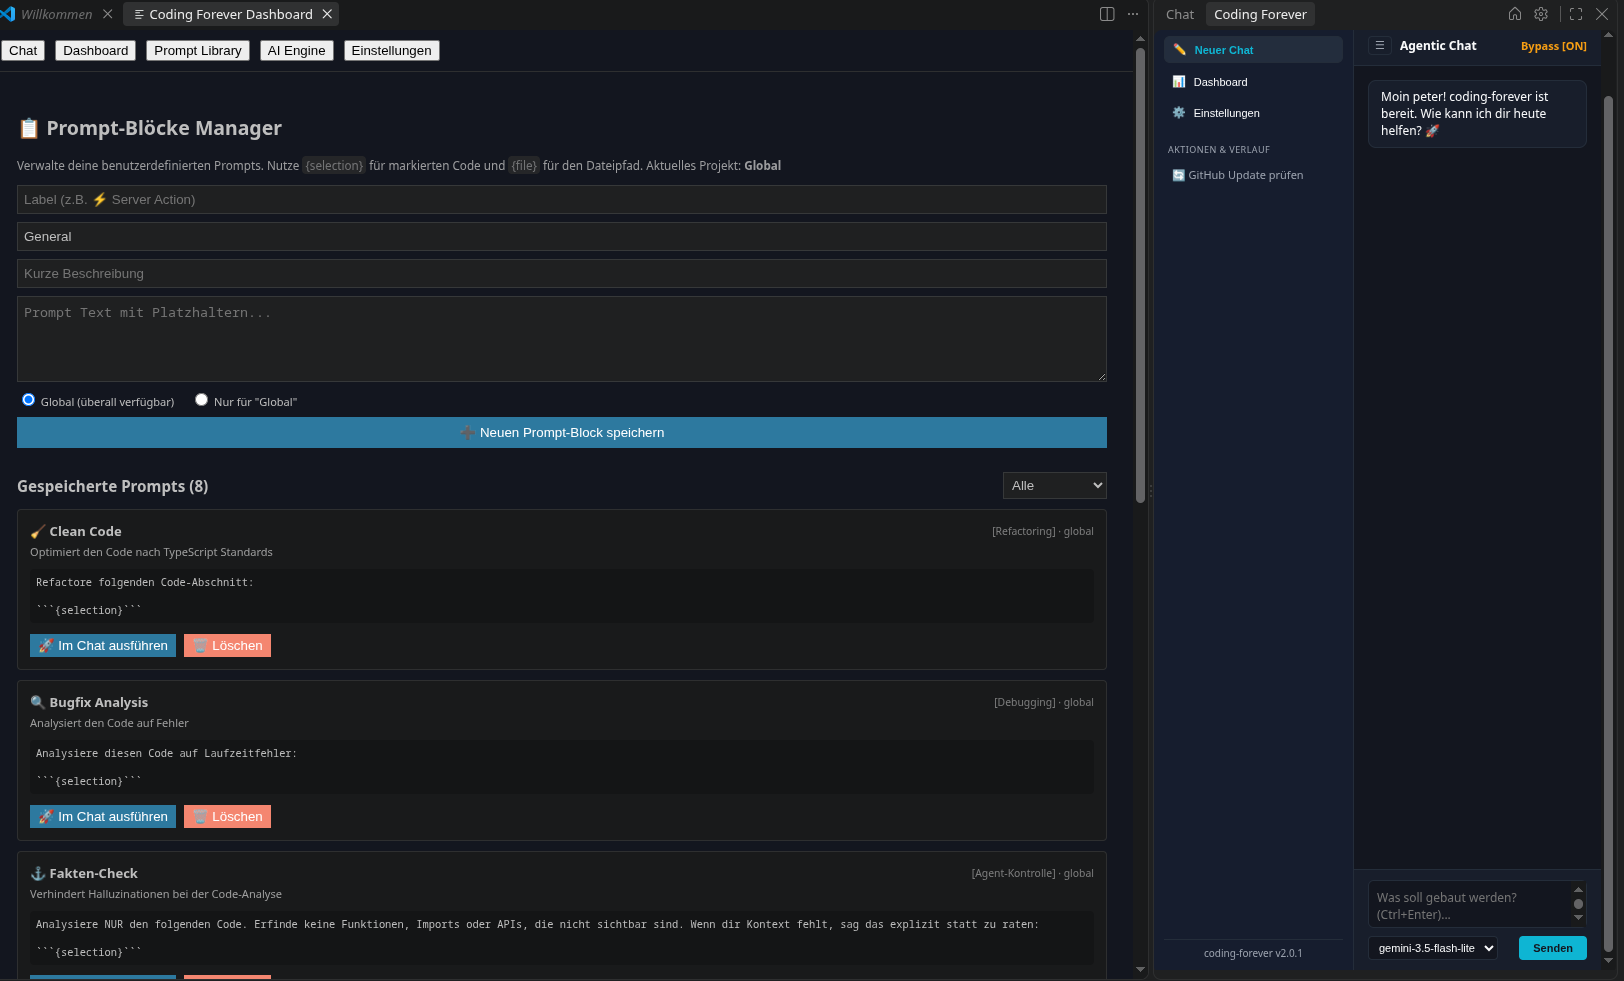Open the gear settings icon in side panel
This screenshot has height=981, width=1624.
pyautogui.click(x=1541, y=14)
